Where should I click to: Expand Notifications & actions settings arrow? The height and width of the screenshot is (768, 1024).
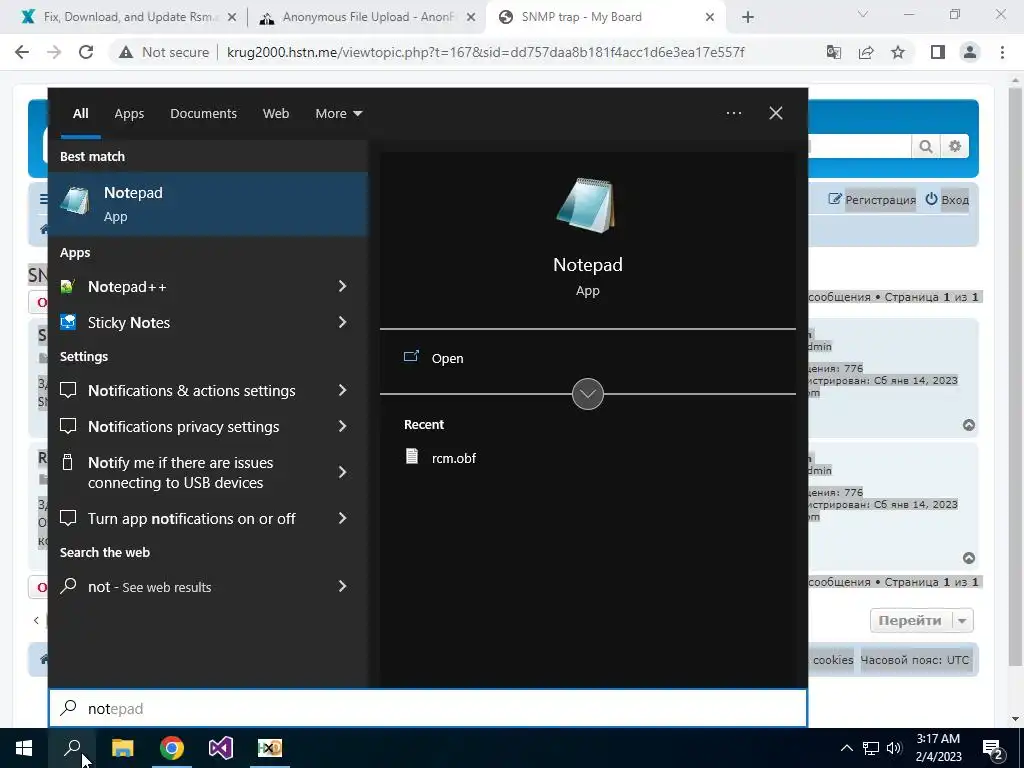(x=342, y=390)
